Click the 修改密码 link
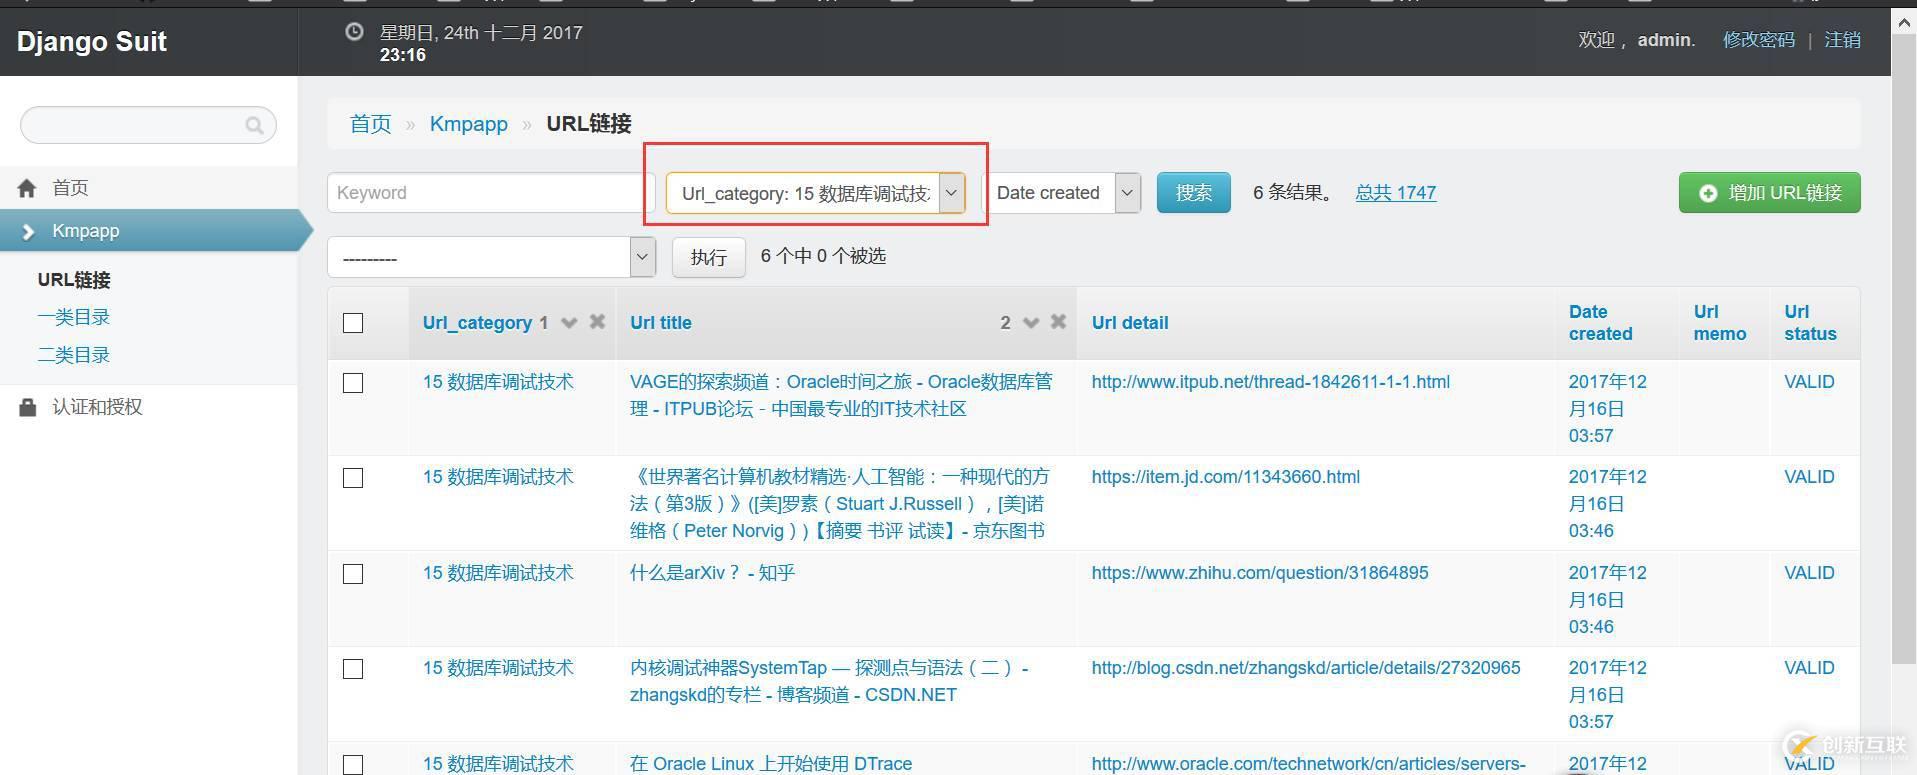This screenshot has height=775, width=1917. (1758, 40)
